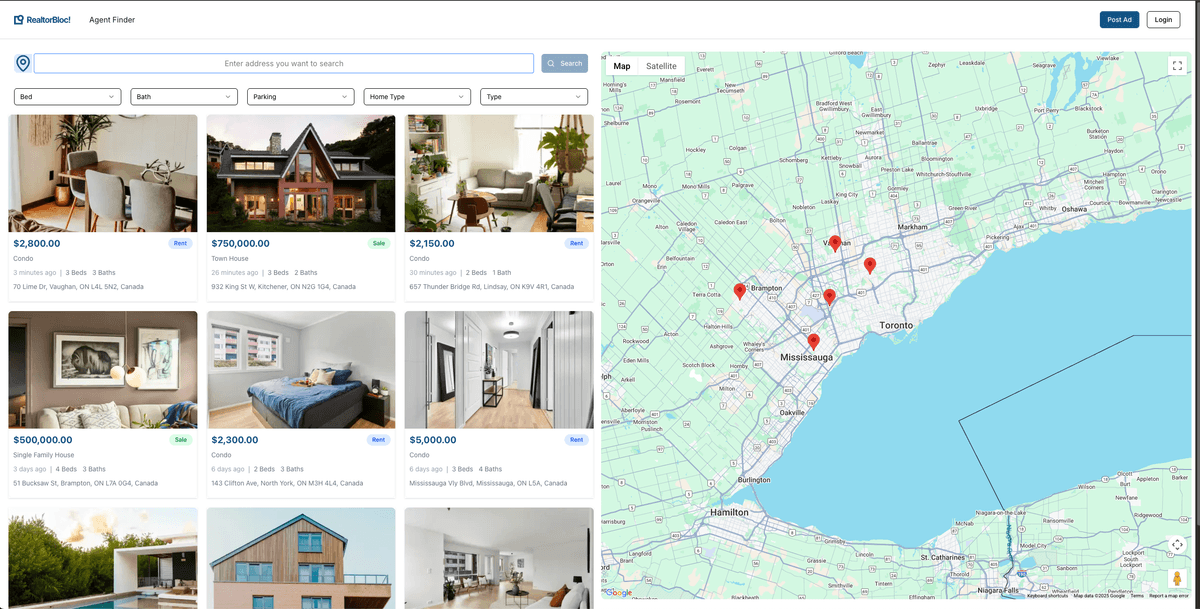1200x609 pixels.
Task: Click the $500,000.00 price text
Action: coord(43,440)
